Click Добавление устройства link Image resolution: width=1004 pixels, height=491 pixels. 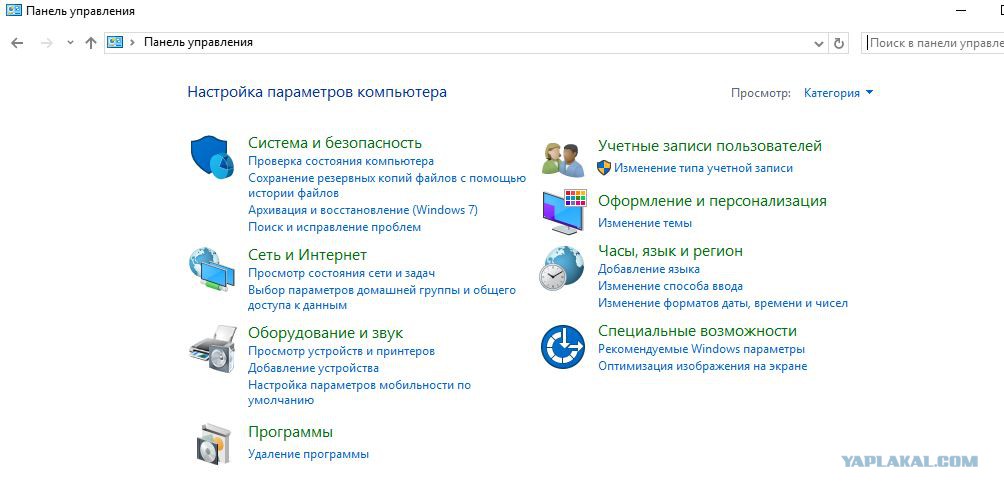pyautogui.click(x=313, y=368)
